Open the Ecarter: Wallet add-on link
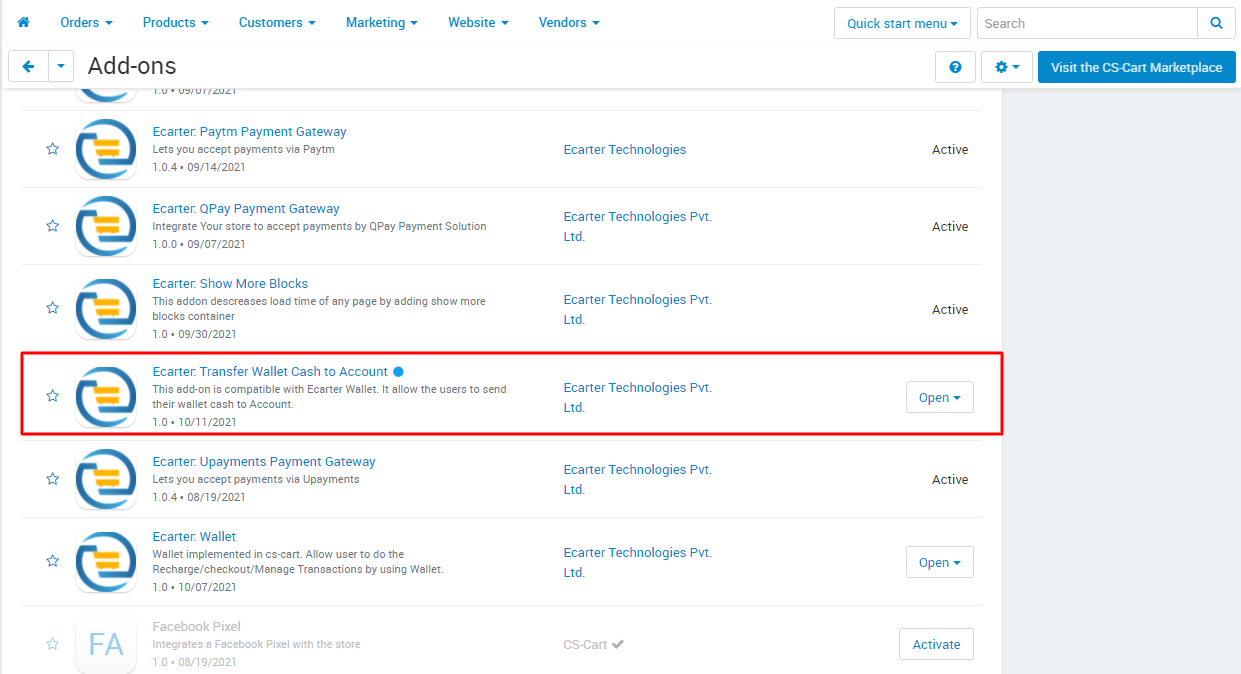This screenshot has width=1241, height=674. pyautogui.click(x=194, y=537)
